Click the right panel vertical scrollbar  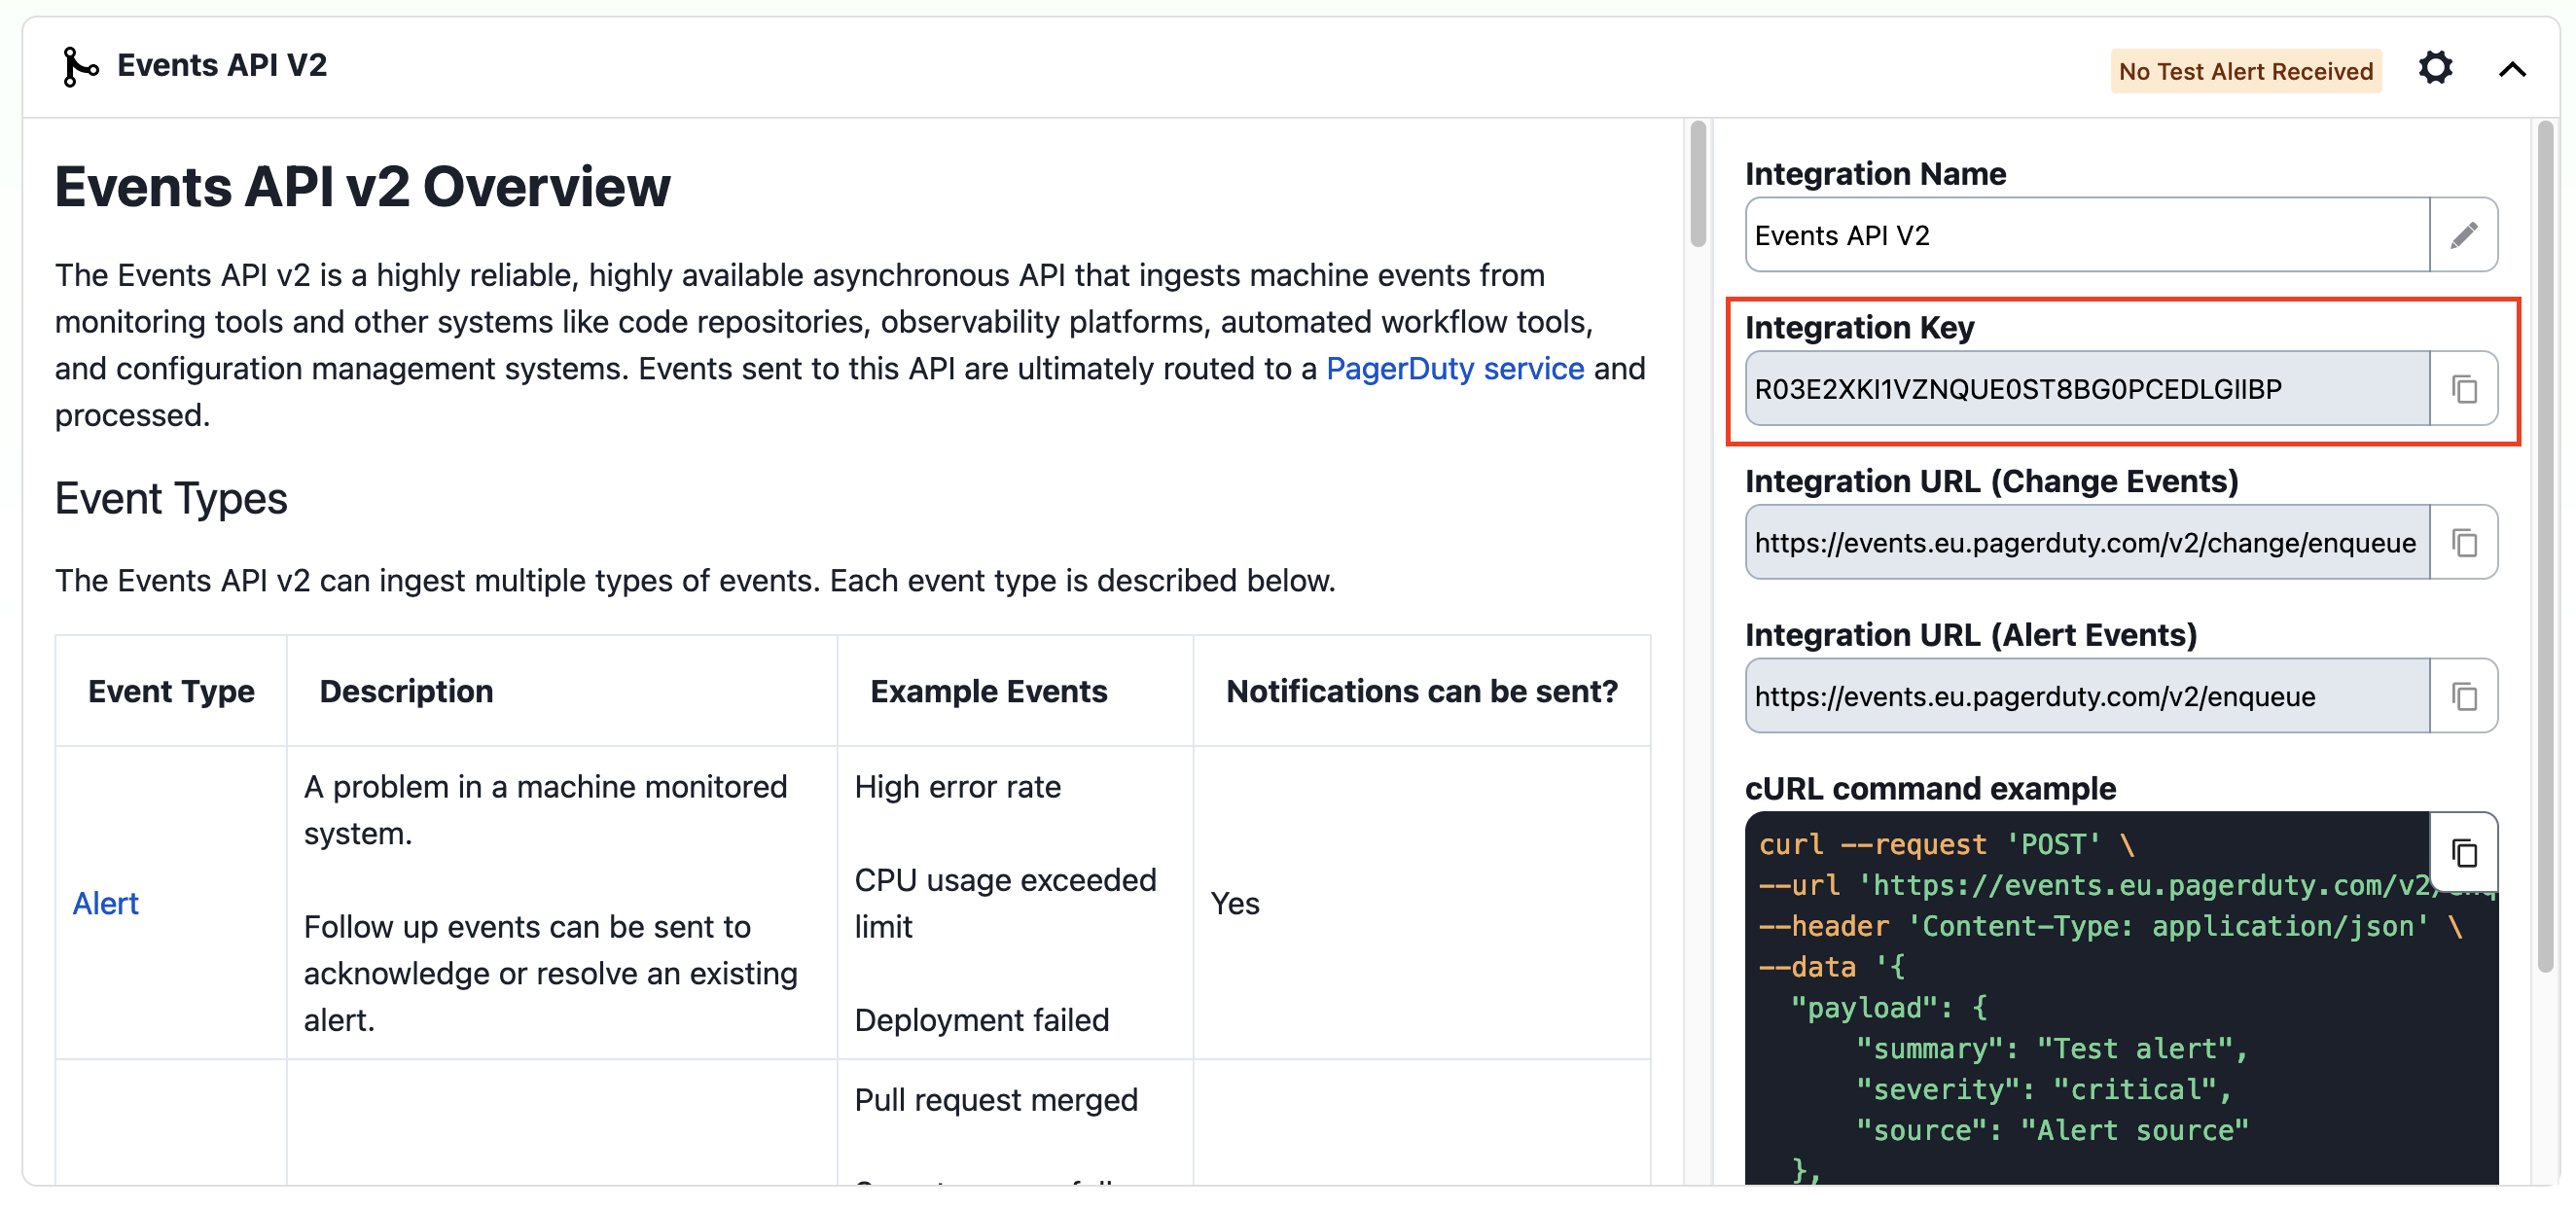pyautogui.click(x=2545, y=545)
